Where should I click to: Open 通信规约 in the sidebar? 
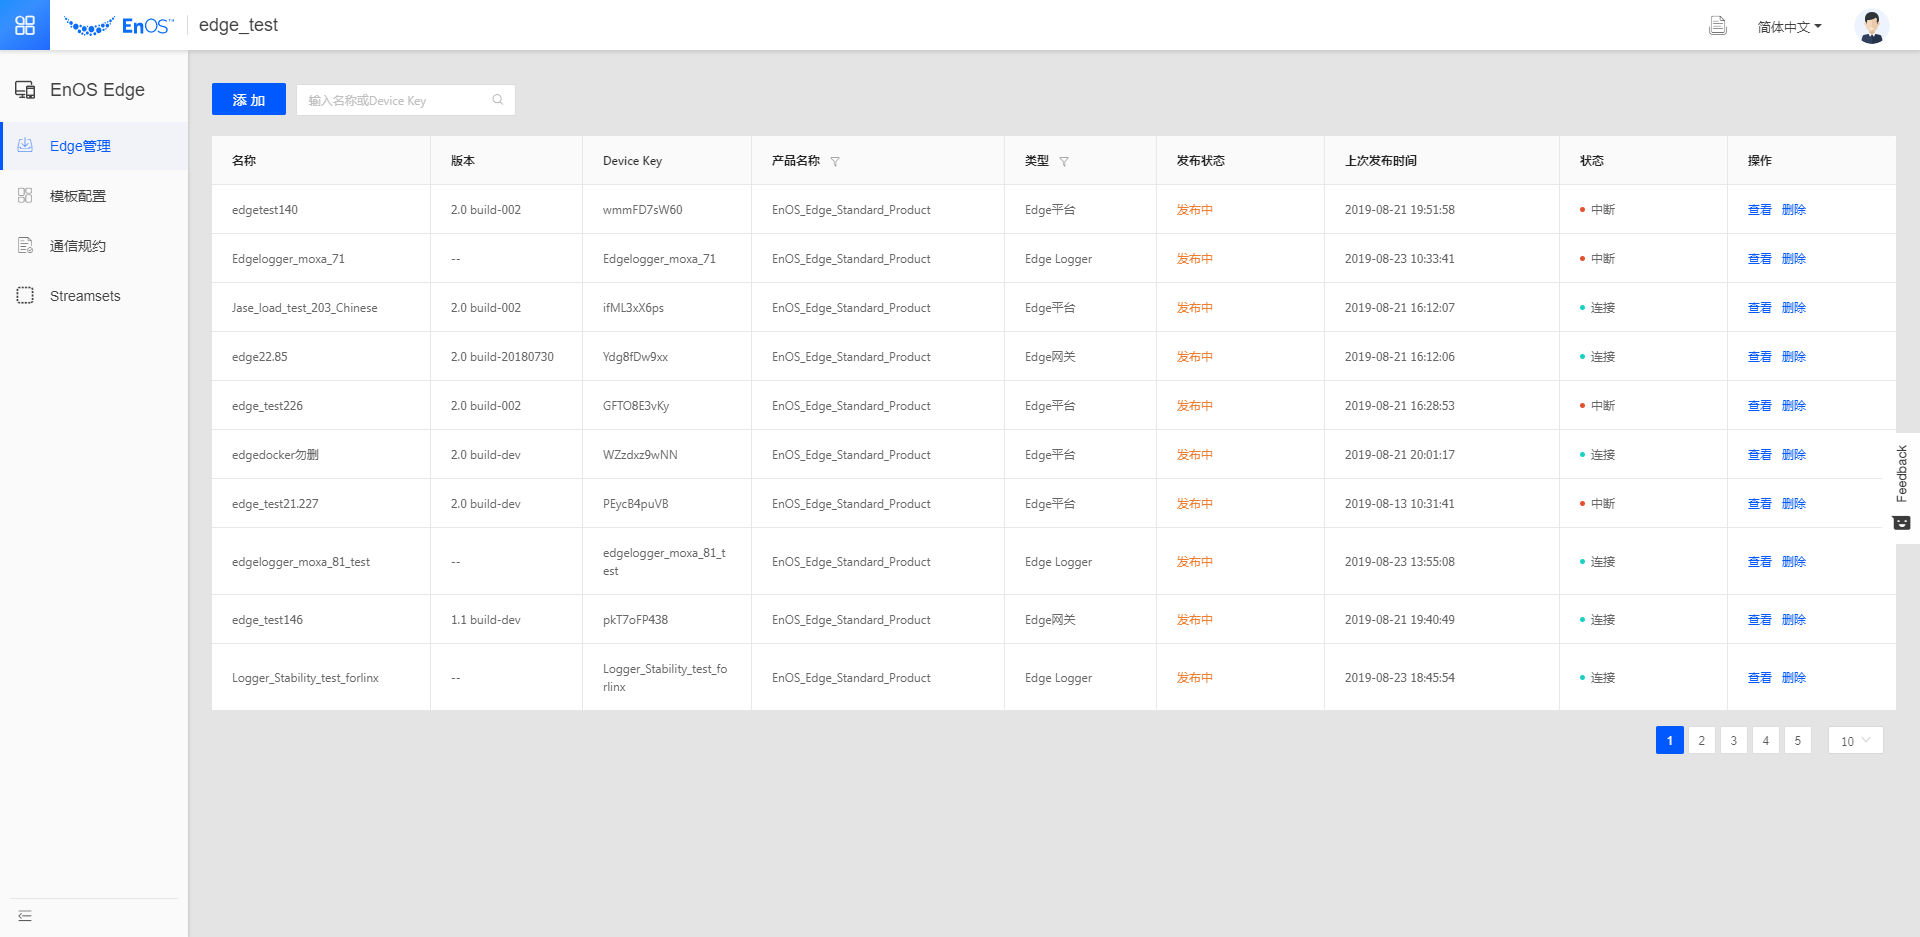coord(78,246)
